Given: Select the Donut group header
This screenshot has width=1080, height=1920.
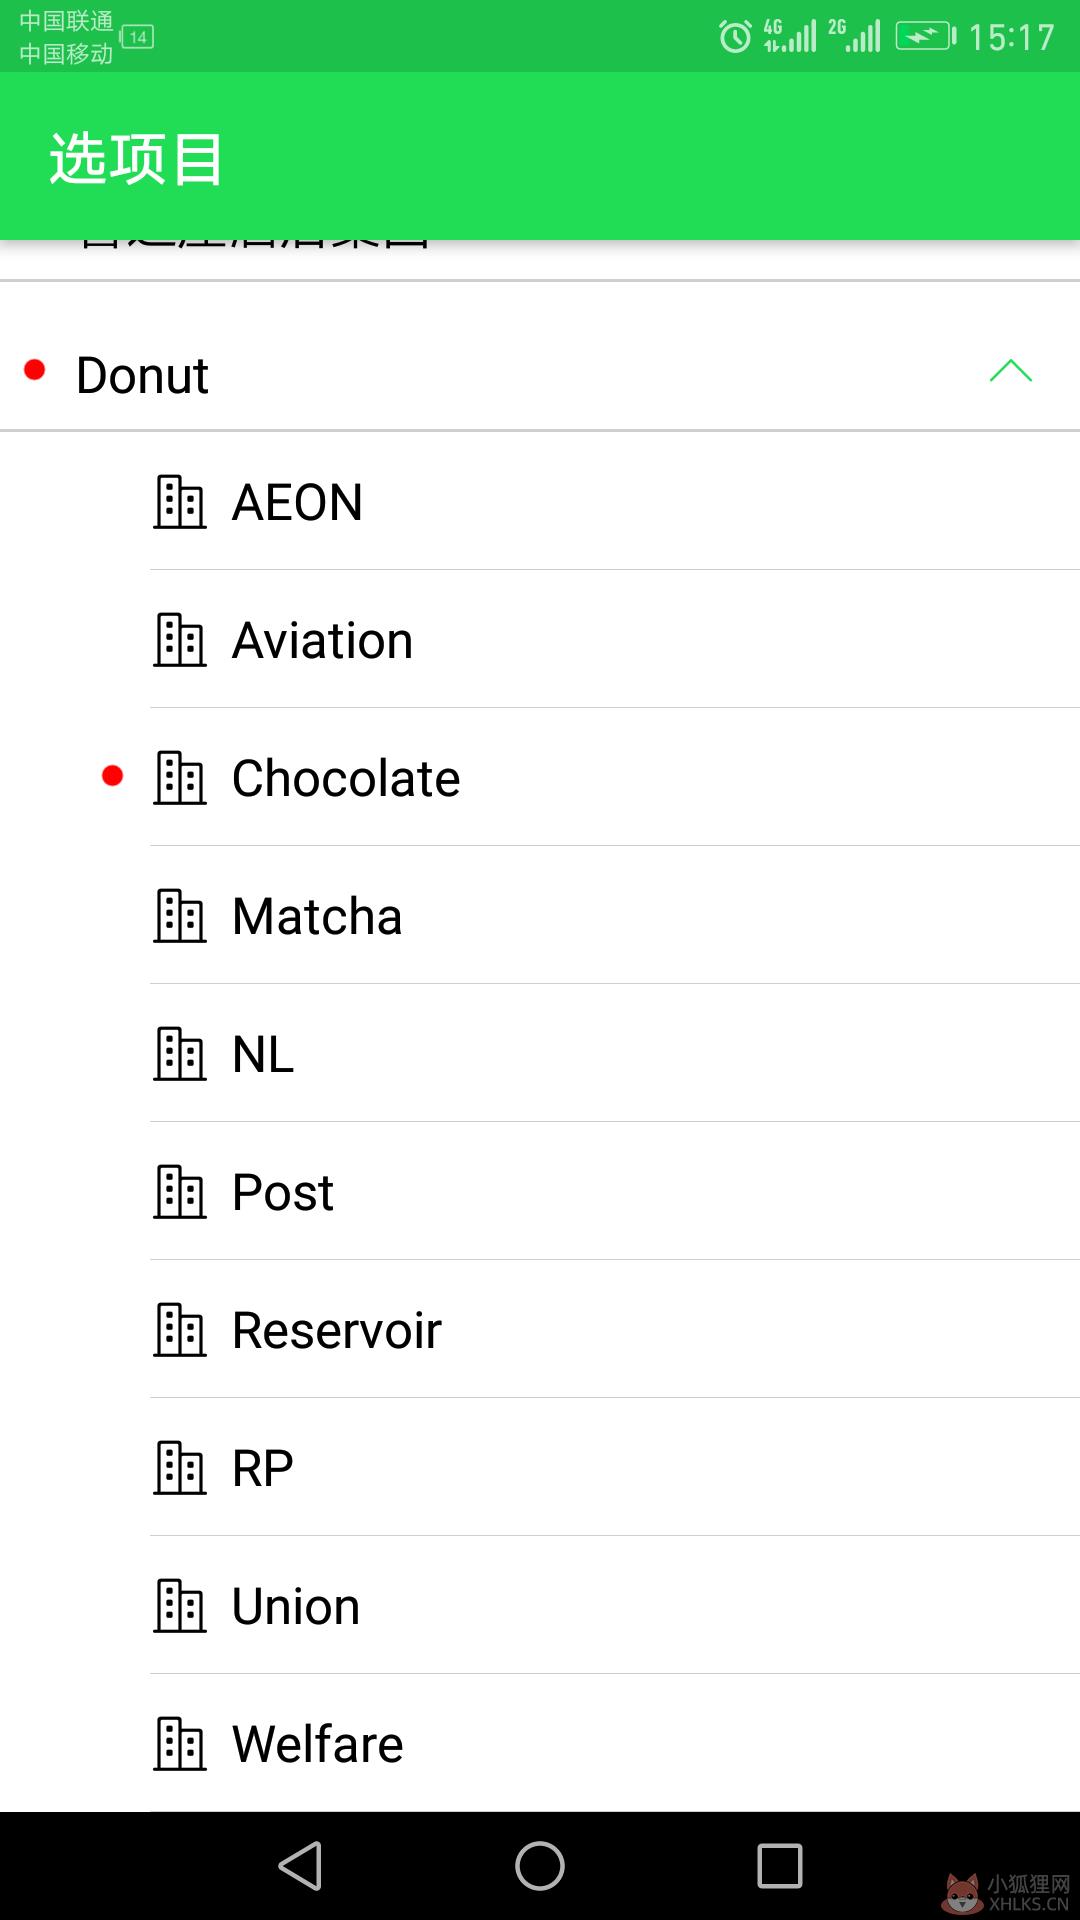Looking at the screenshot, I should pyautogui.click(x=540, y=375).
